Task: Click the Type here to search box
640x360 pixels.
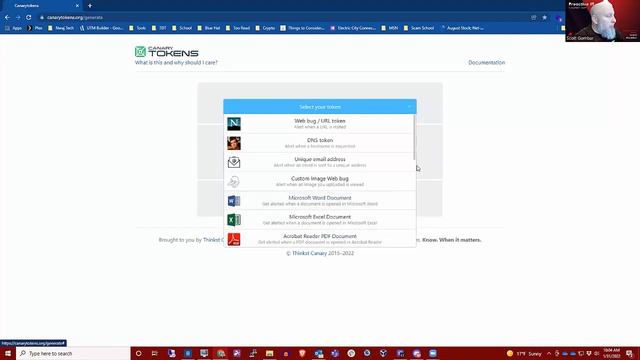Action: tap(73, 353)
